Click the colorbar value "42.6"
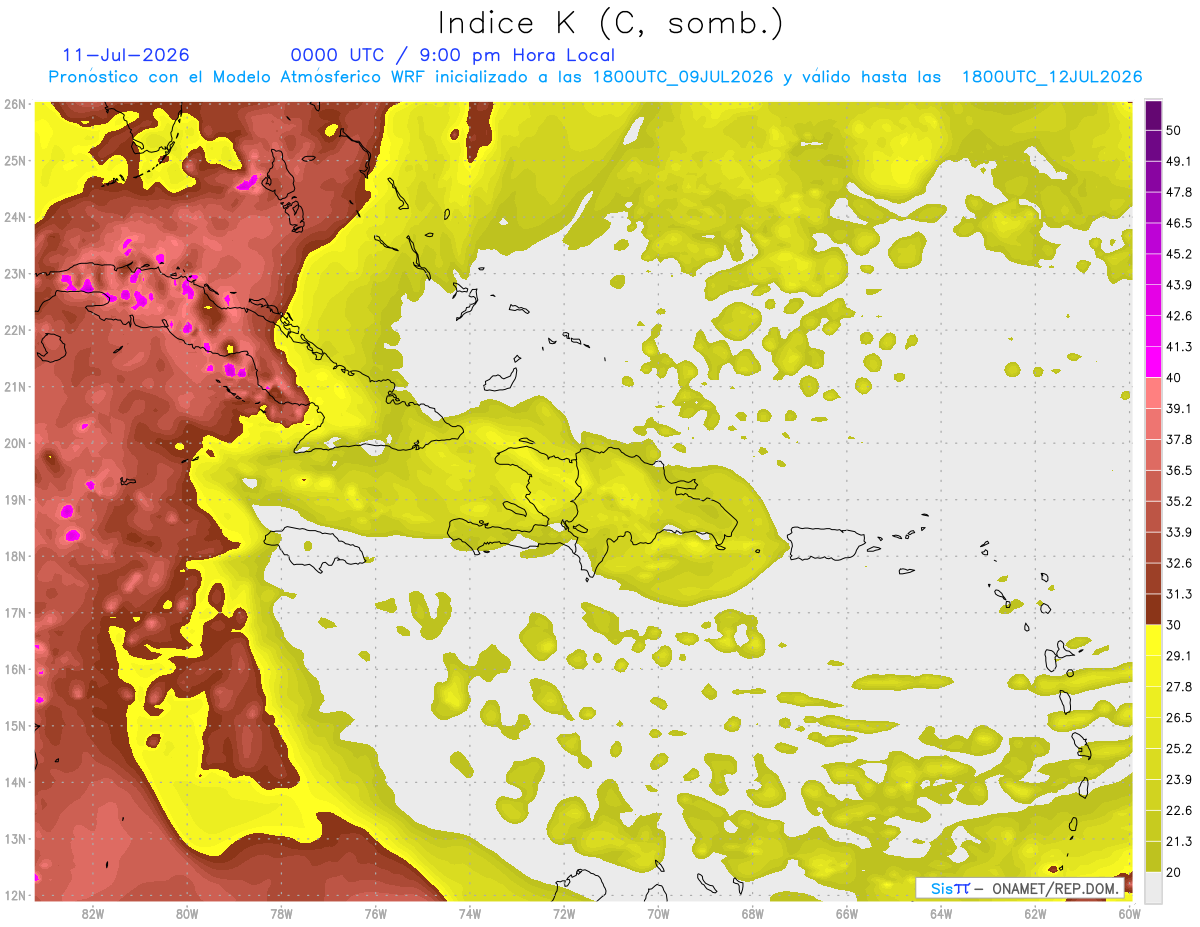Image resolution: width=1200 pixels, height=927 pixels. click(1179, 316)
